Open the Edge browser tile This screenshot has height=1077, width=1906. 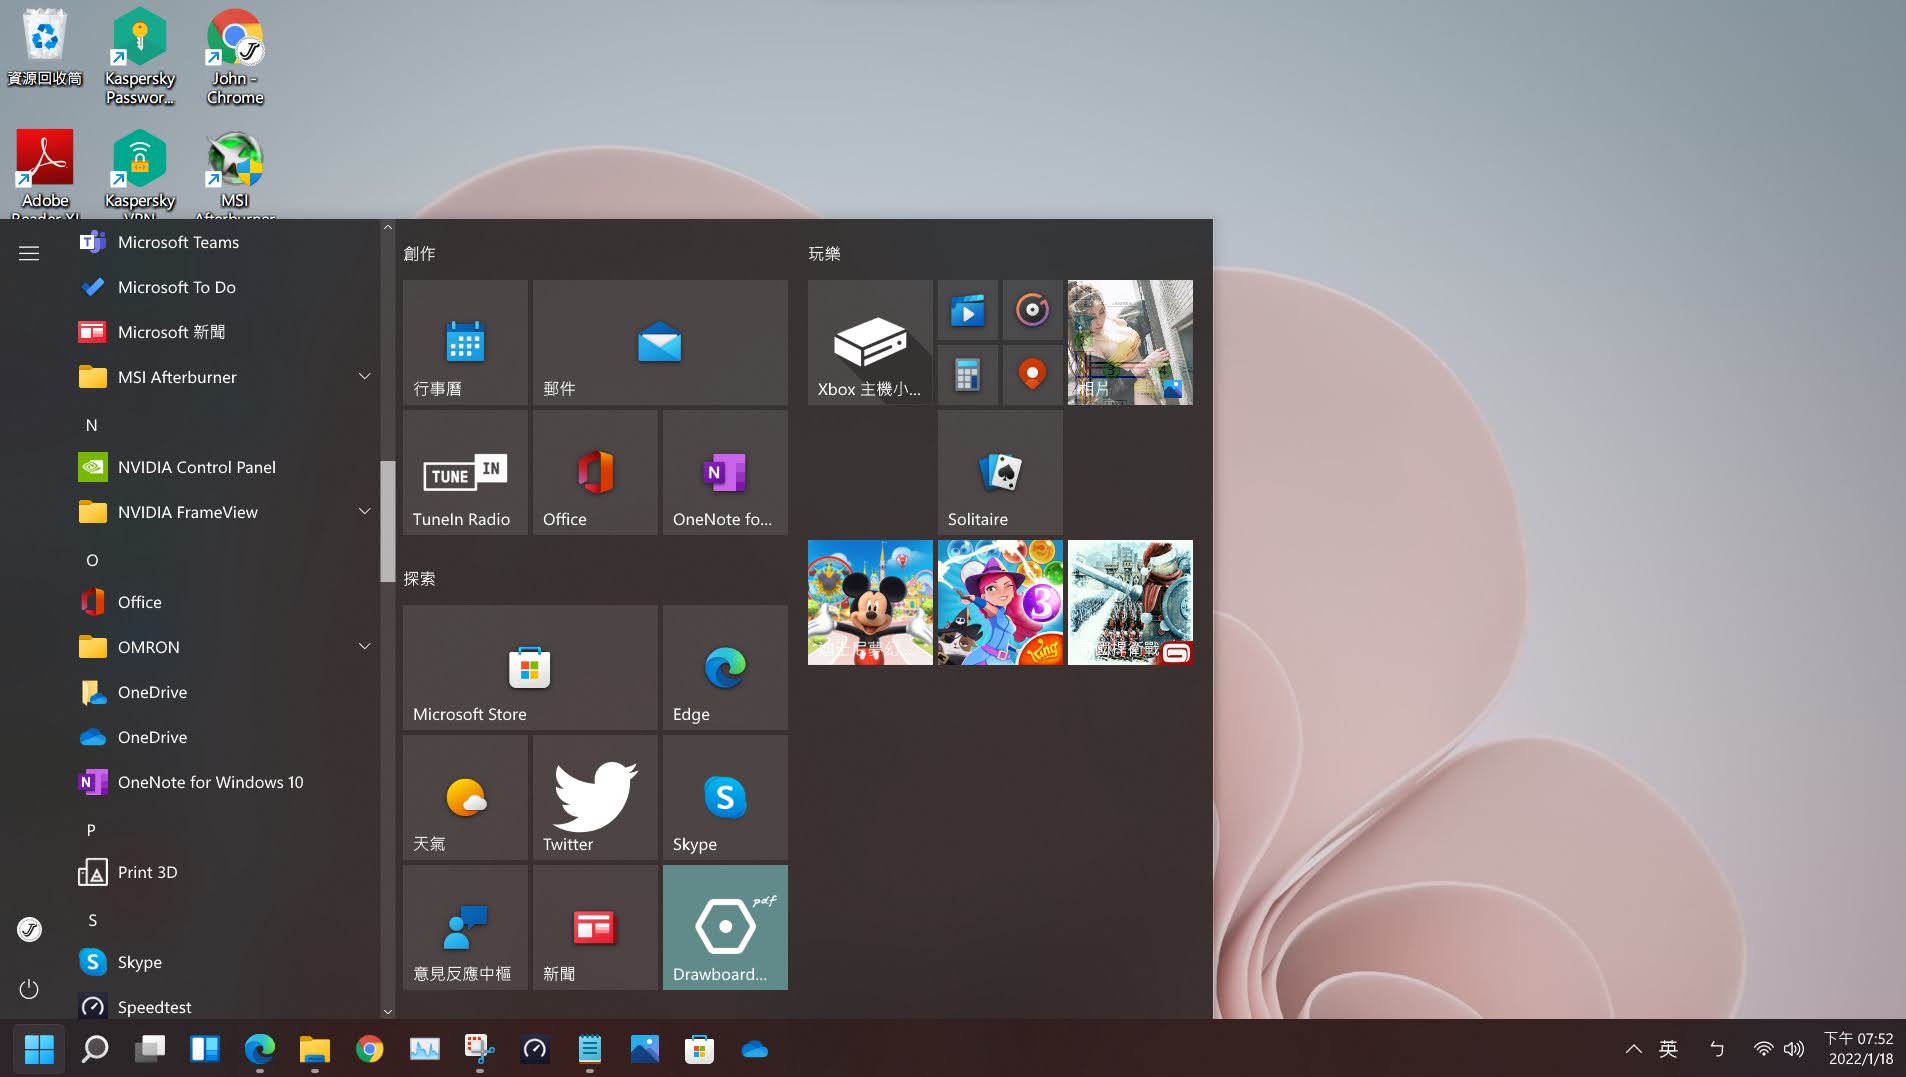(725, 667)
